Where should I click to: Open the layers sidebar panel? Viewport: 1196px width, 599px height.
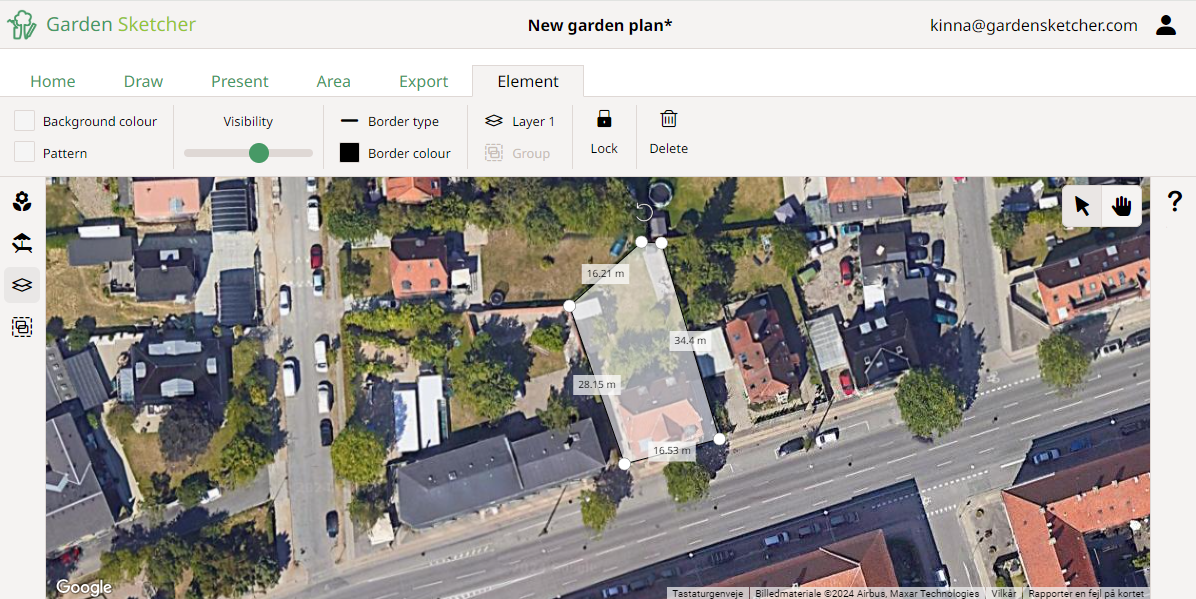(22, 285)
